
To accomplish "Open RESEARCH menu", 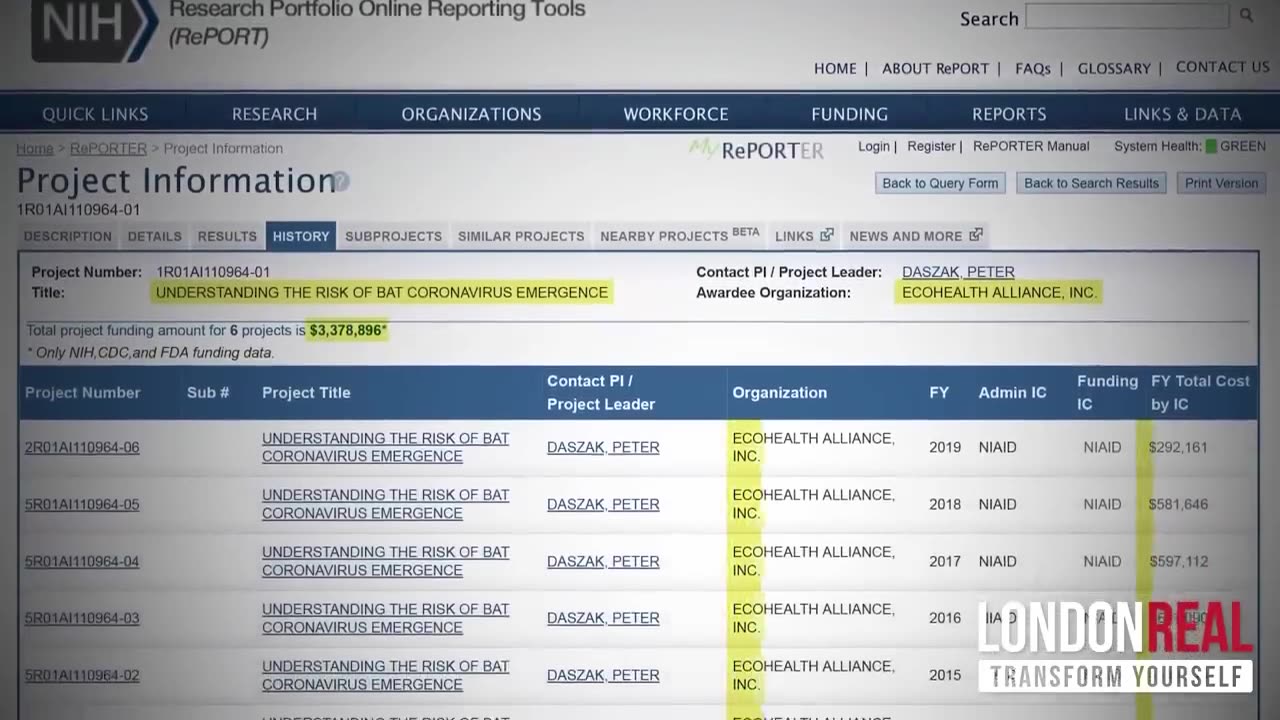I will click(274, 114).
